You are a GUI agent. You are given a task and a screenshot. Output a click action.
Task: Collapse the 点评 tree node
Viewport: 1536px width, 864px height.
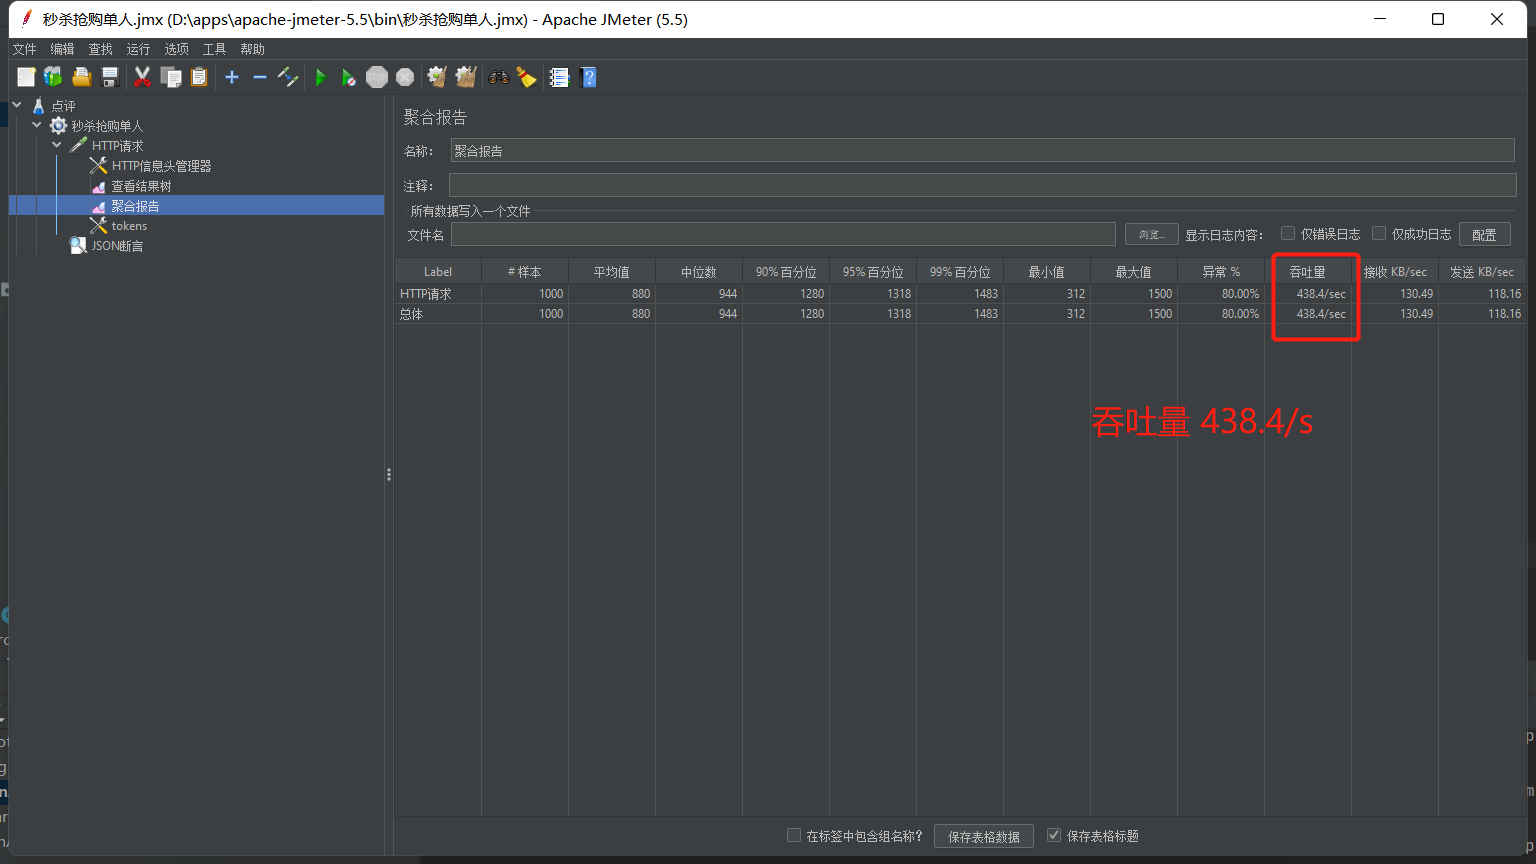17,105
